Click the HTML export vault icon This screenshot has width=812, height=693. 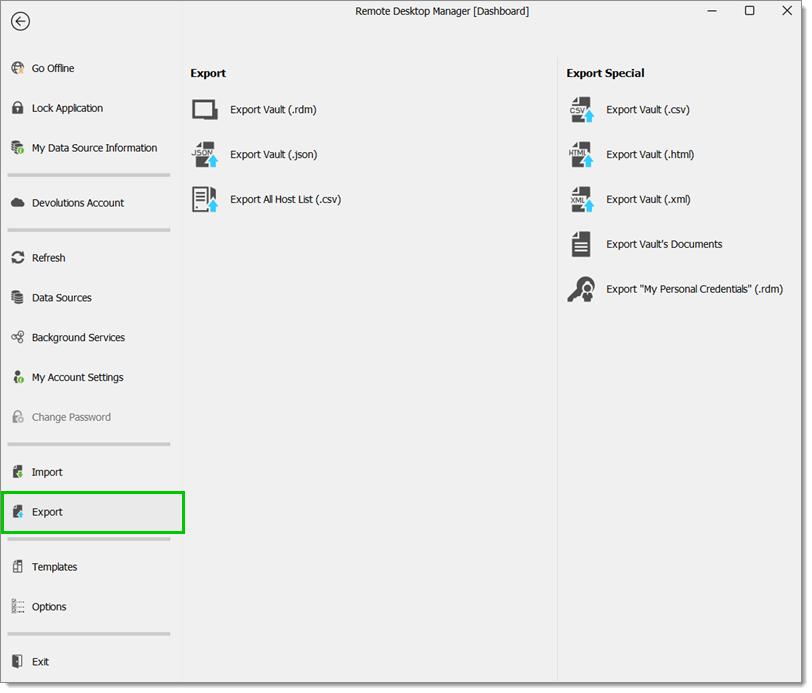[582, 154]
